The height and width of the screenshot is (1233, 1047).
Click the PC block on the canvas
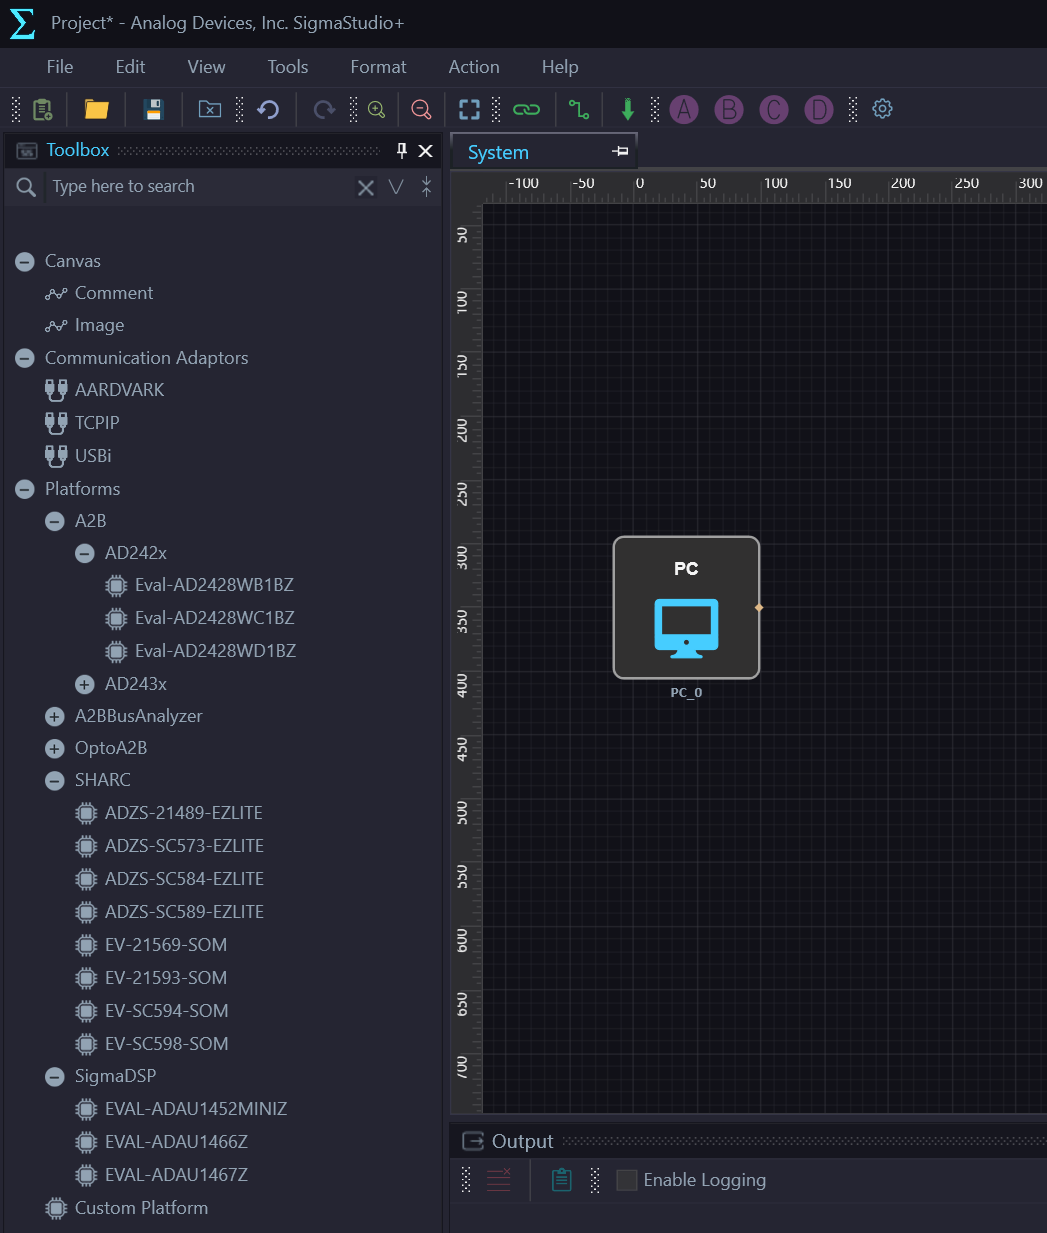(686, 608)
